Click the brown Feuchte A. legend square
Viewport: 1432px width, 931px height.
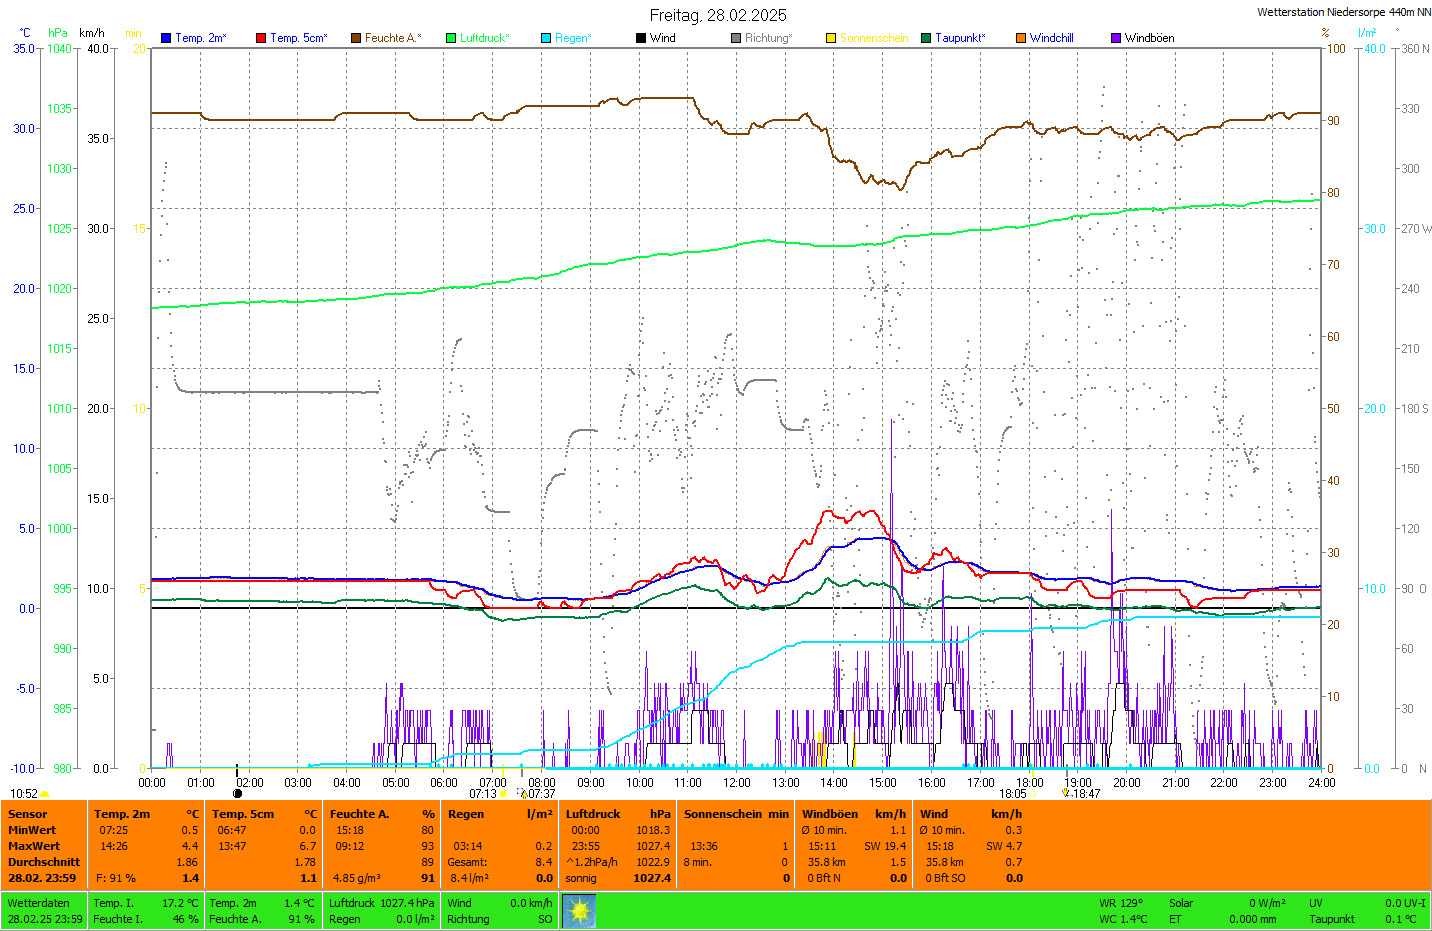click(356, 38)
